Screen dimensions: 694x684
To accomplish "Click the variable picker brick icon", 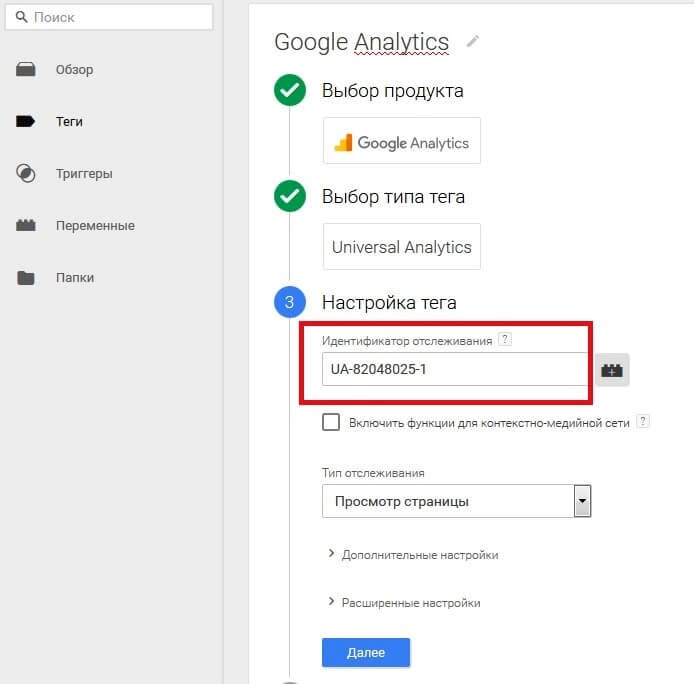I will click(x=611, y=370).
